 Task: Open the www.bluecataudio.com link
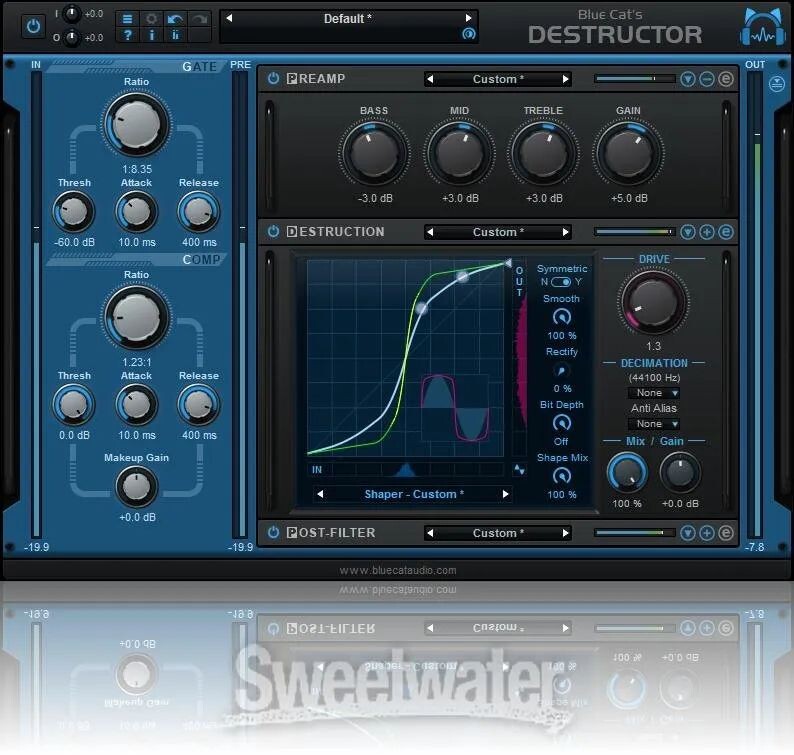point(398,570)
